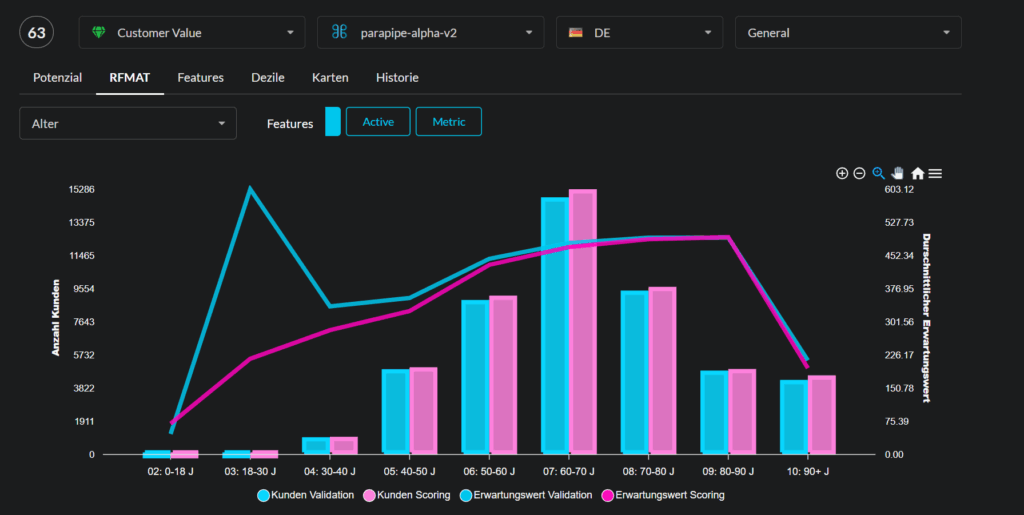Viewport: 1024px width, 515px height.
Task: Click the chart zoom in plus icon
Action: 842,173
